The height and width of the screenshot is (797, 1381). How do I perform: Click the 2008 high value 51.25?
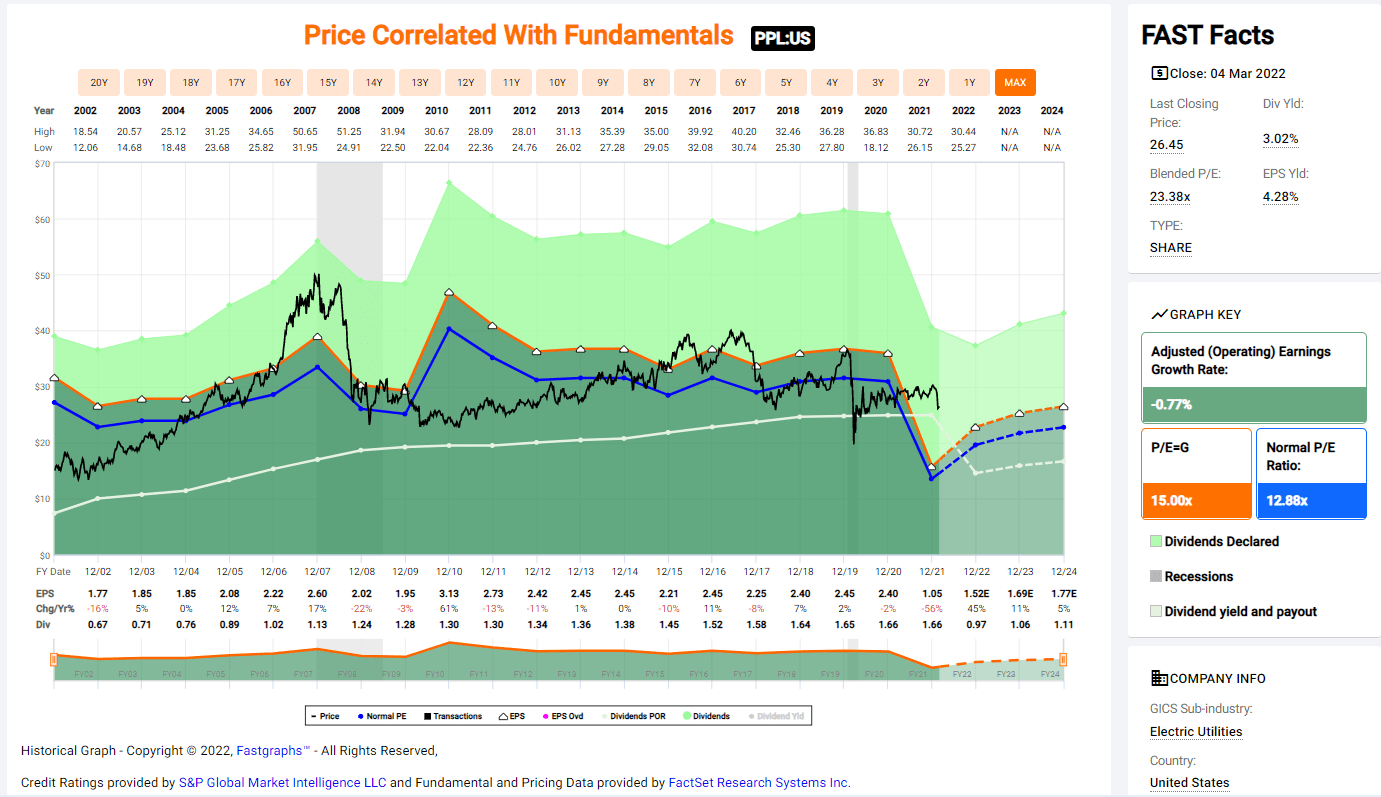tap(348, 132)
